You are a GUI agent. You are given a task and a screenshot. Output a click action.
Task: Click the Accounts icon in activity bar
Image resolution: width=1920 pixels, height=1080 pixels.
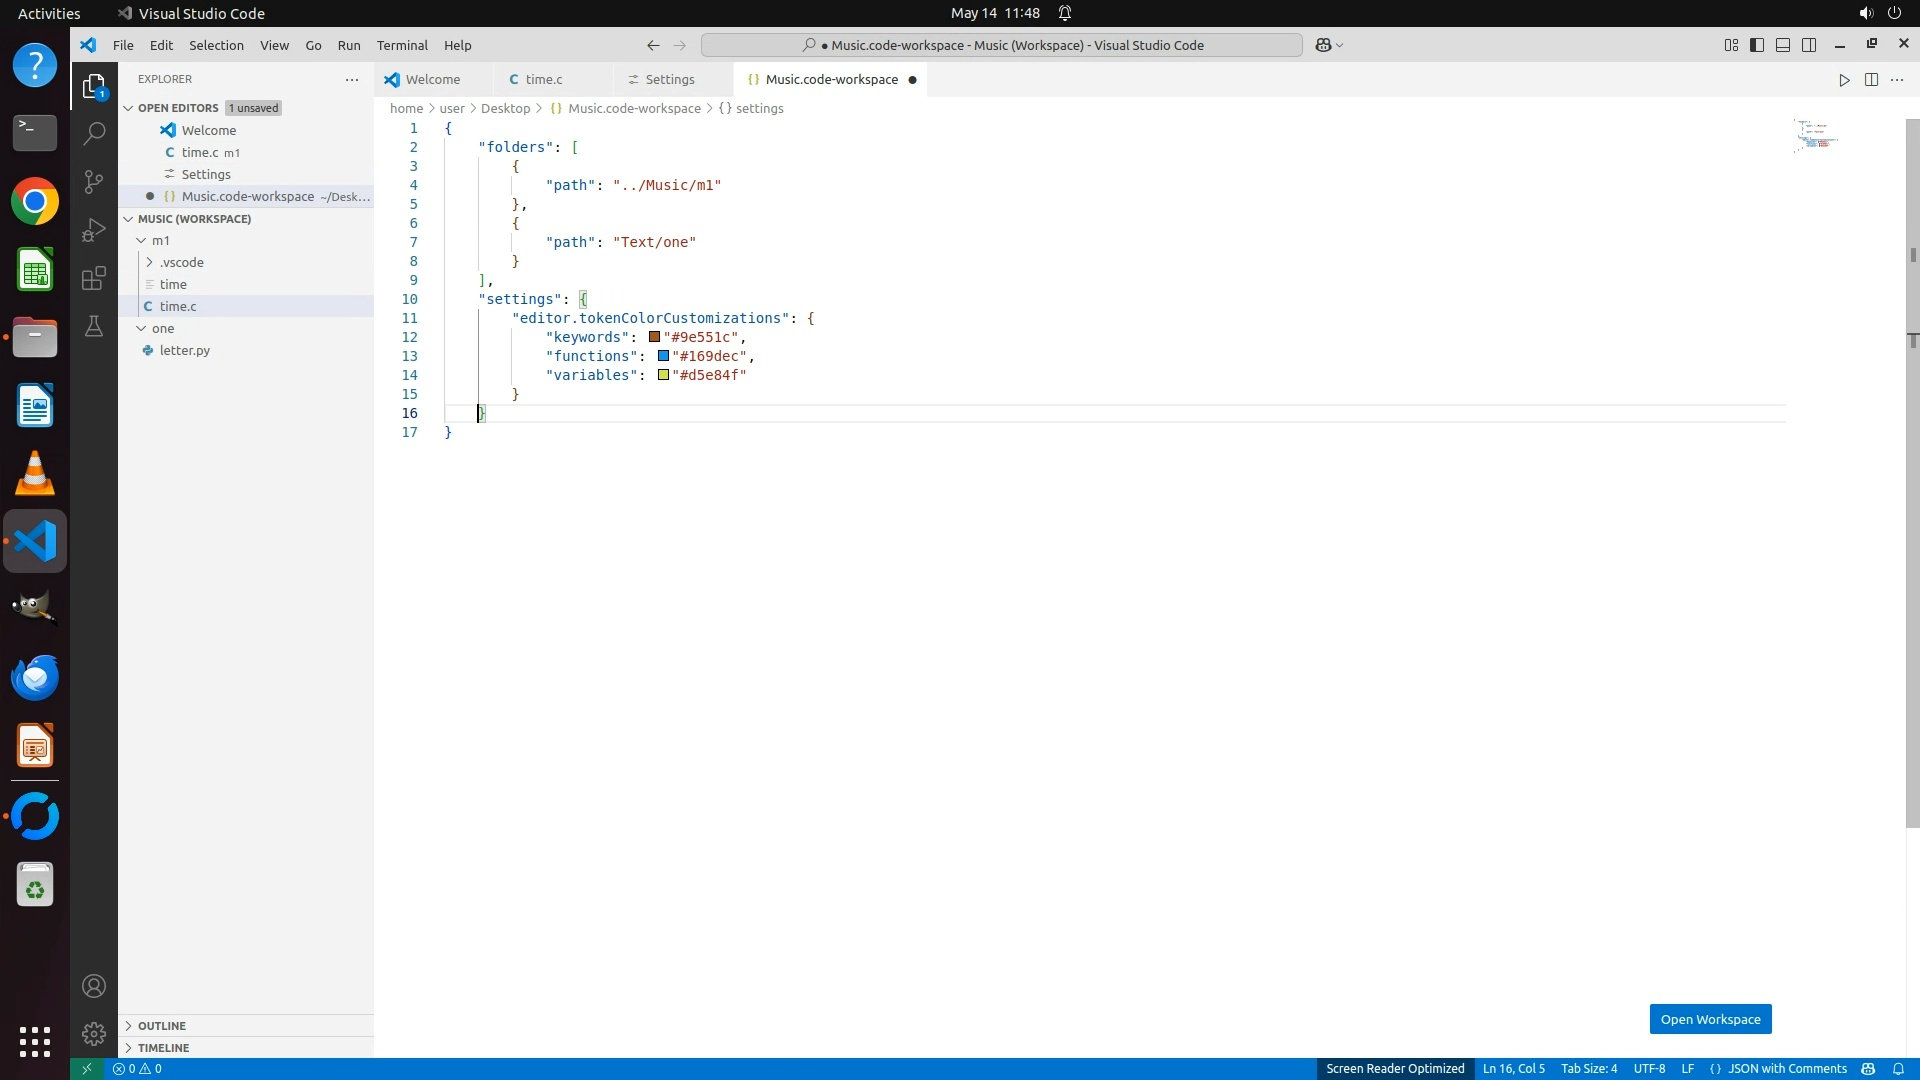[x=94, y=986]
